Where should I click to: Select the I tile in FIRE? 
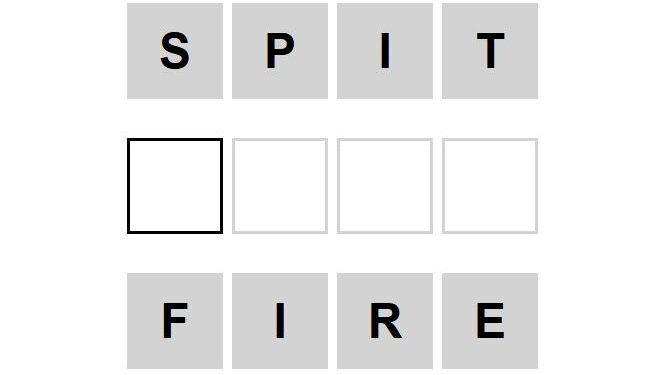pos(280,321)
